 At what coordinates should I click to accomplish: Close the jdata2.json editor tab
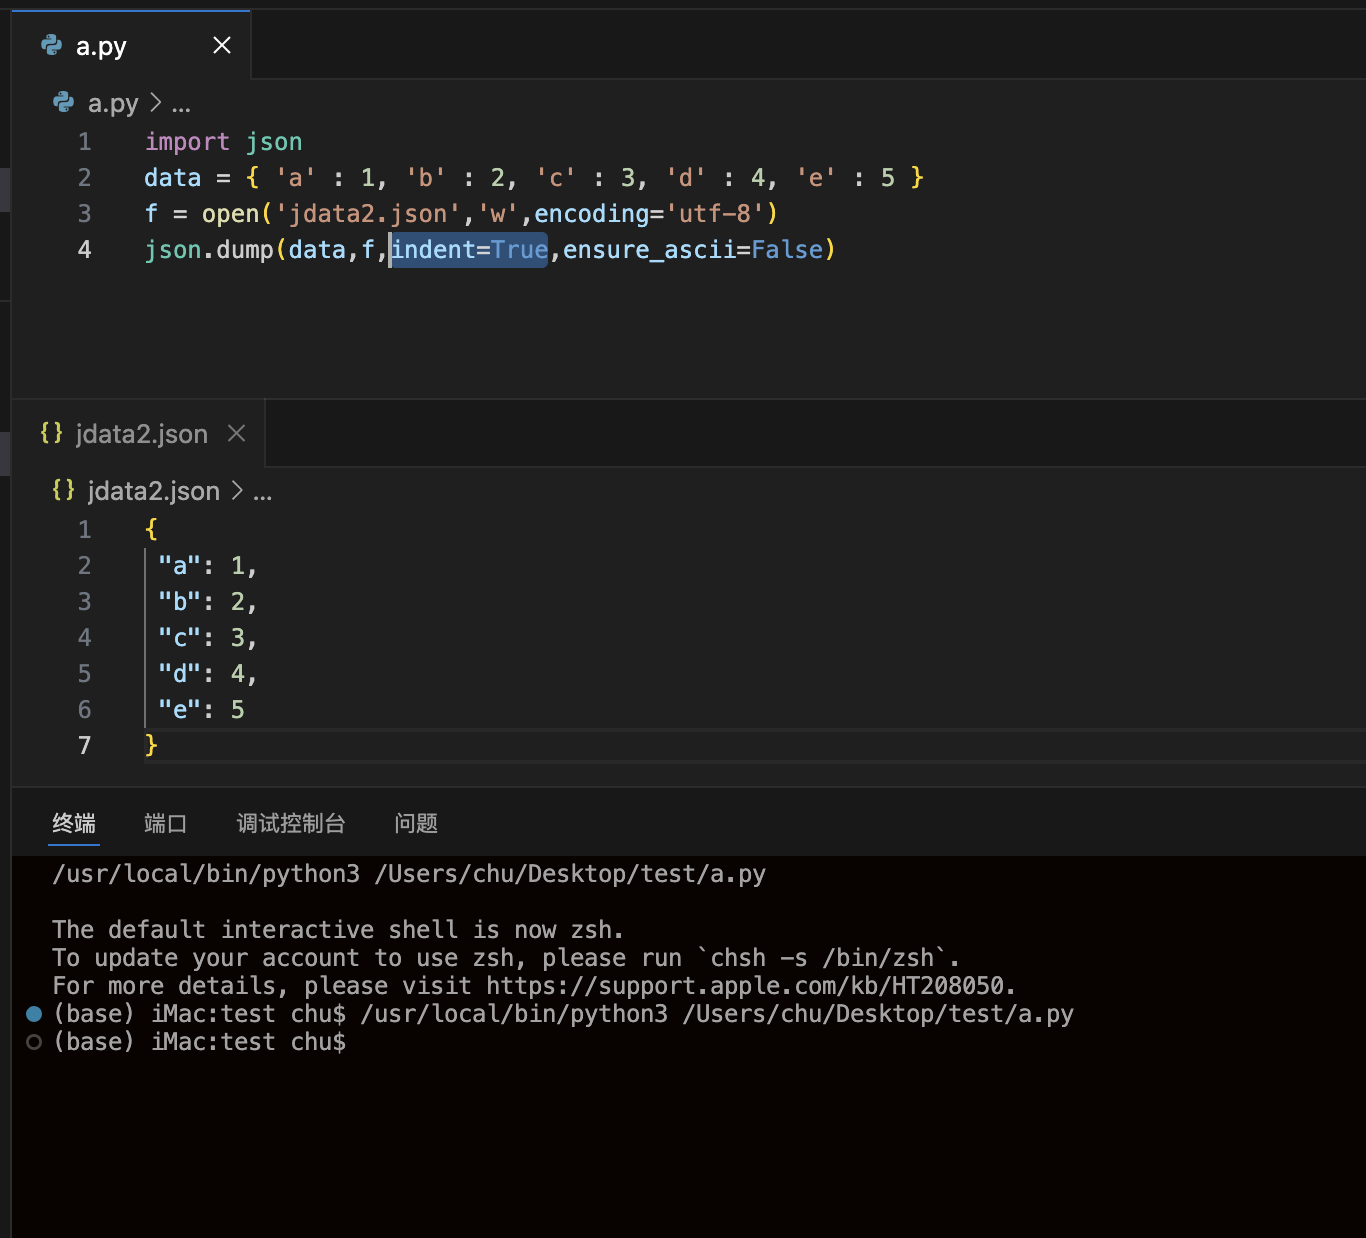pyautogui.click(x=237, y=433)
